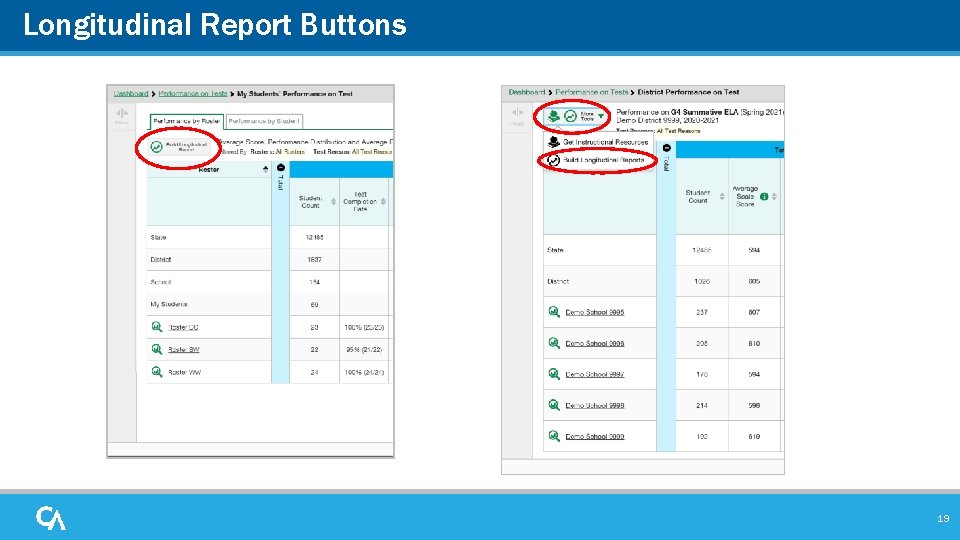Open the Demo School 9998 link
Image resolution: width=960 pixels, height=540 pixels.
point(594,405)
